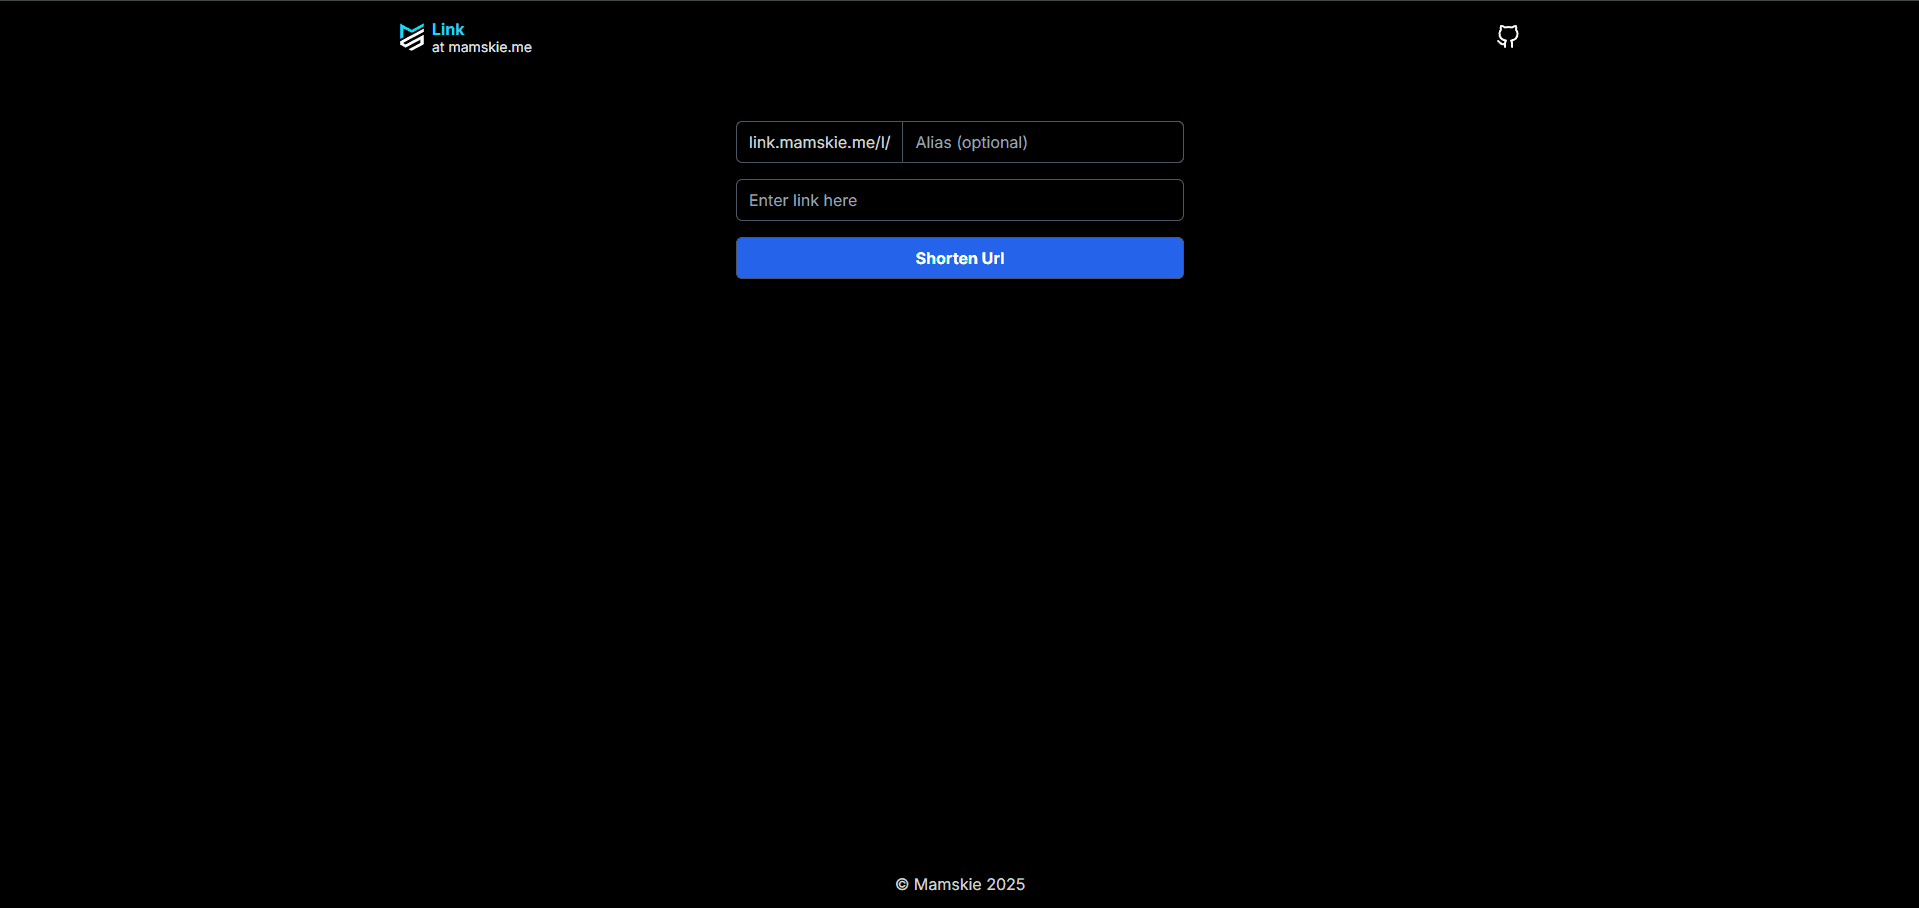Activate the blue Shorten Url action

click(958, 258)
